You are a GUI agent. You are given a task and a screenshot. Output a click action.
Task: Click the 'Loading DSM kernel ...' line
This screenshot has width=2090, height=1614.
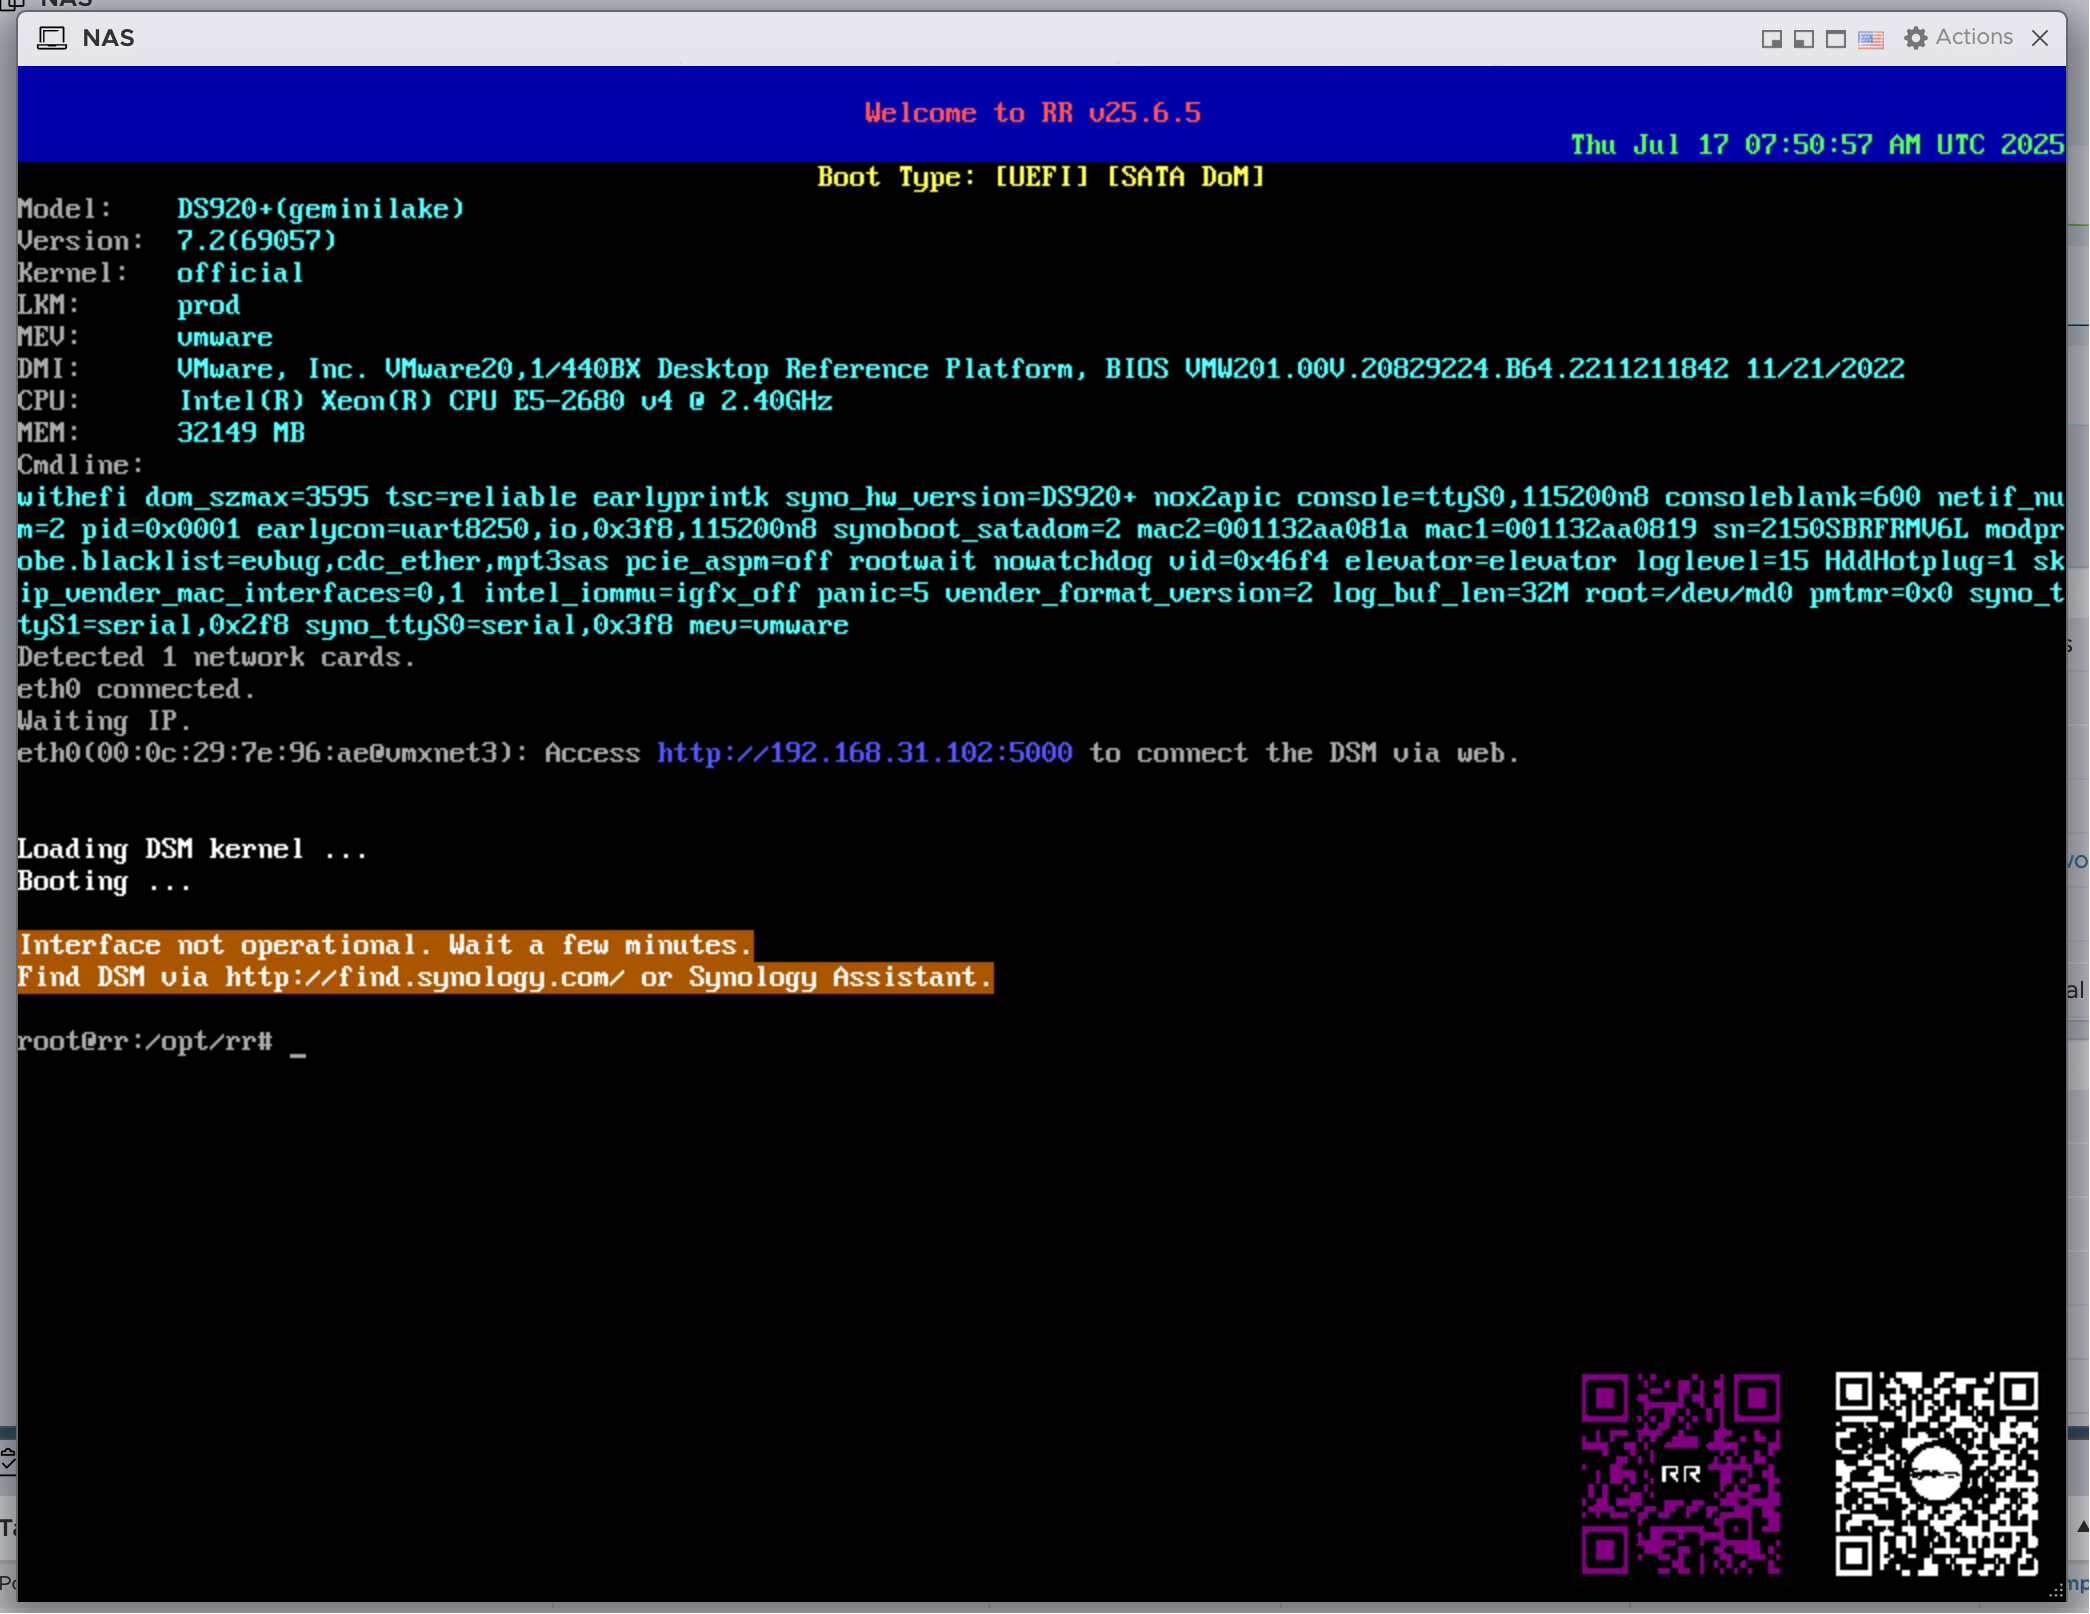point(192,849)
